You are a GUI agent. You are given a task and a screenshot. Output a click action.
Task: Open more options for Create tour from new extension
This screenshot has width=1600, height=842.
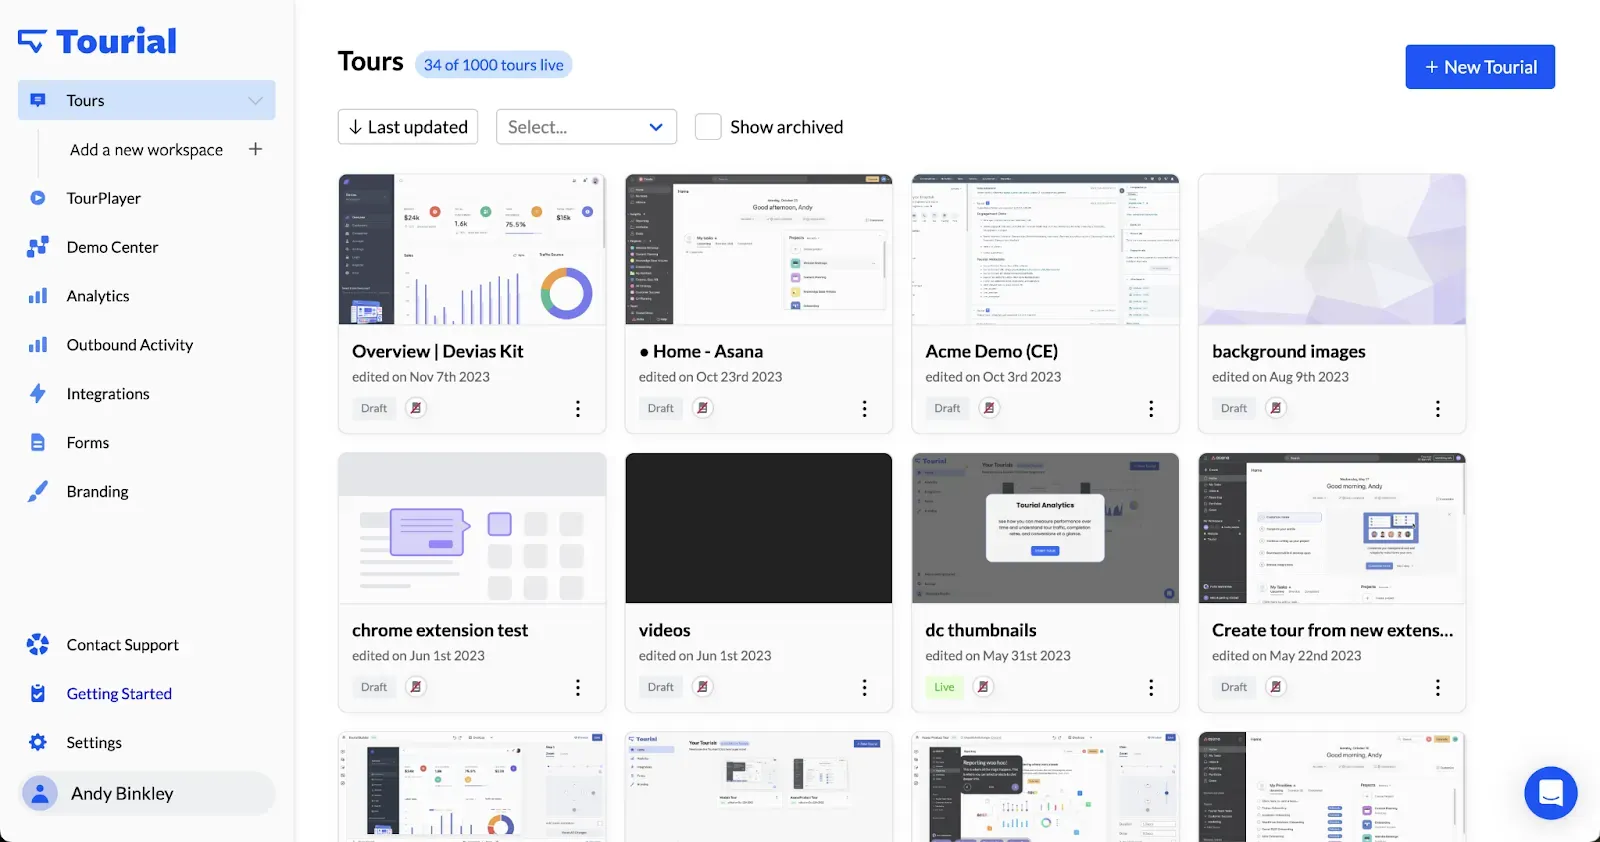click(1438, 688)
